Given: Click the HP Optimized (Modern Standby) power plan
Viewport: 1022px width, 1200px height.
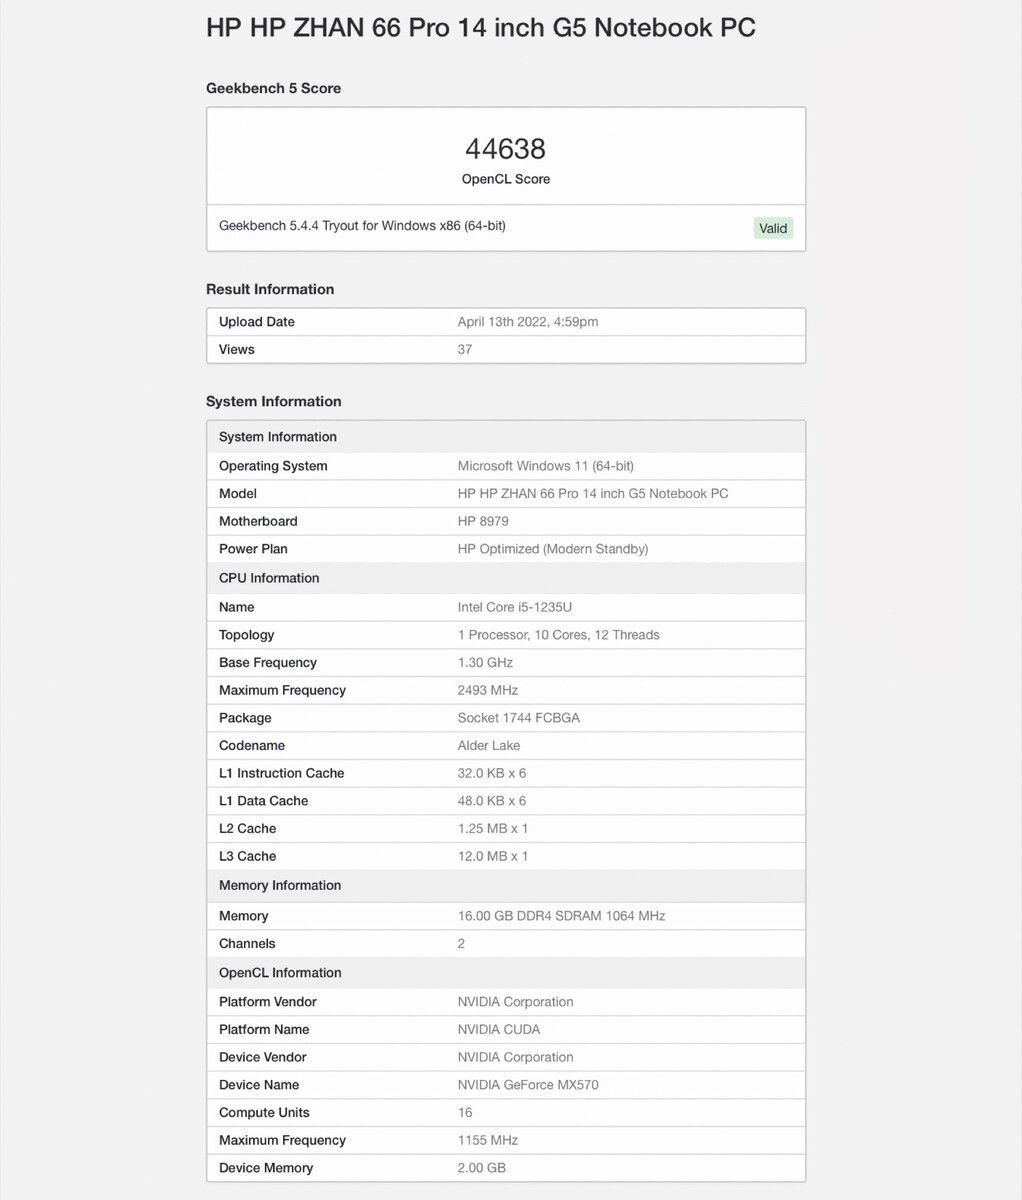Looking at the screenshot, I should click(552, 549).
